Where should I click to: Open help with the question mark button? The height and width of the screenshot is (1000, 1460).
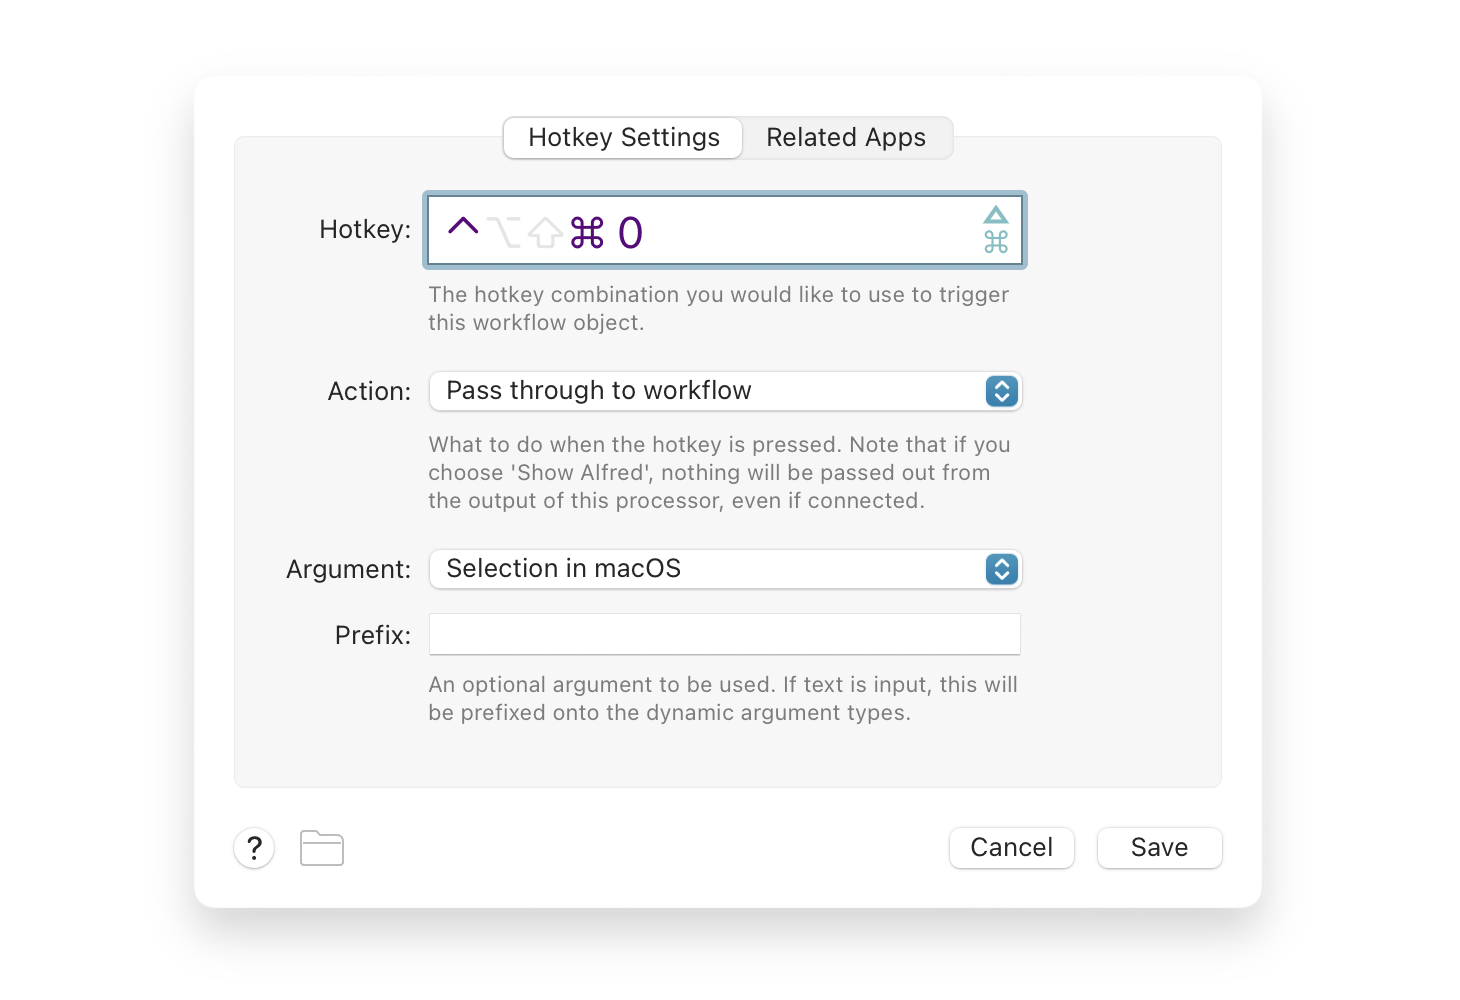255,848
